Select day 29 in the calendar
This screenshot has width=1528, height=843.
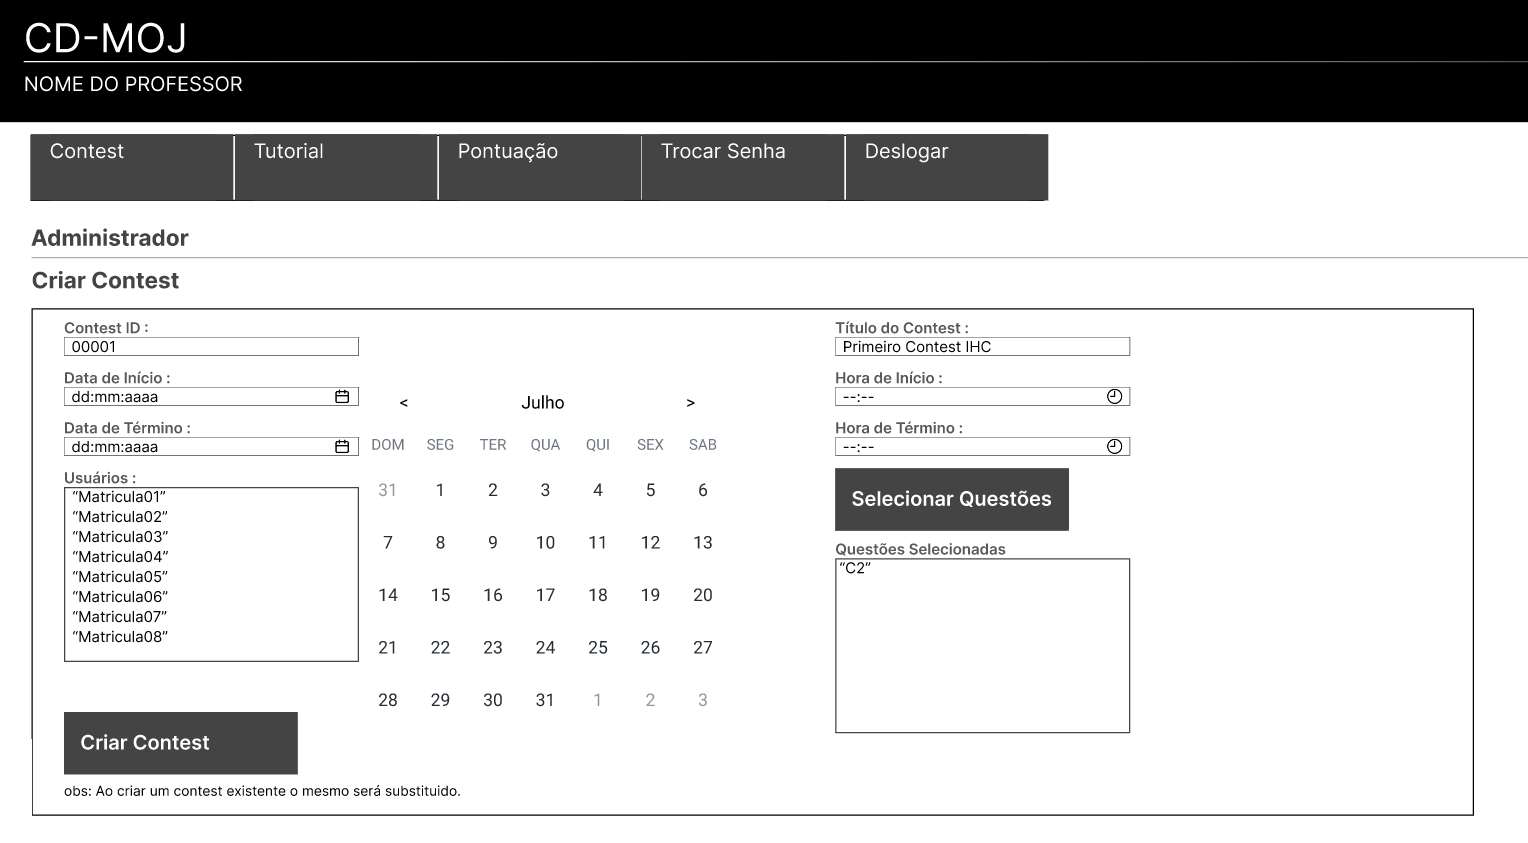pyautogui.click(x=440, y=700)
